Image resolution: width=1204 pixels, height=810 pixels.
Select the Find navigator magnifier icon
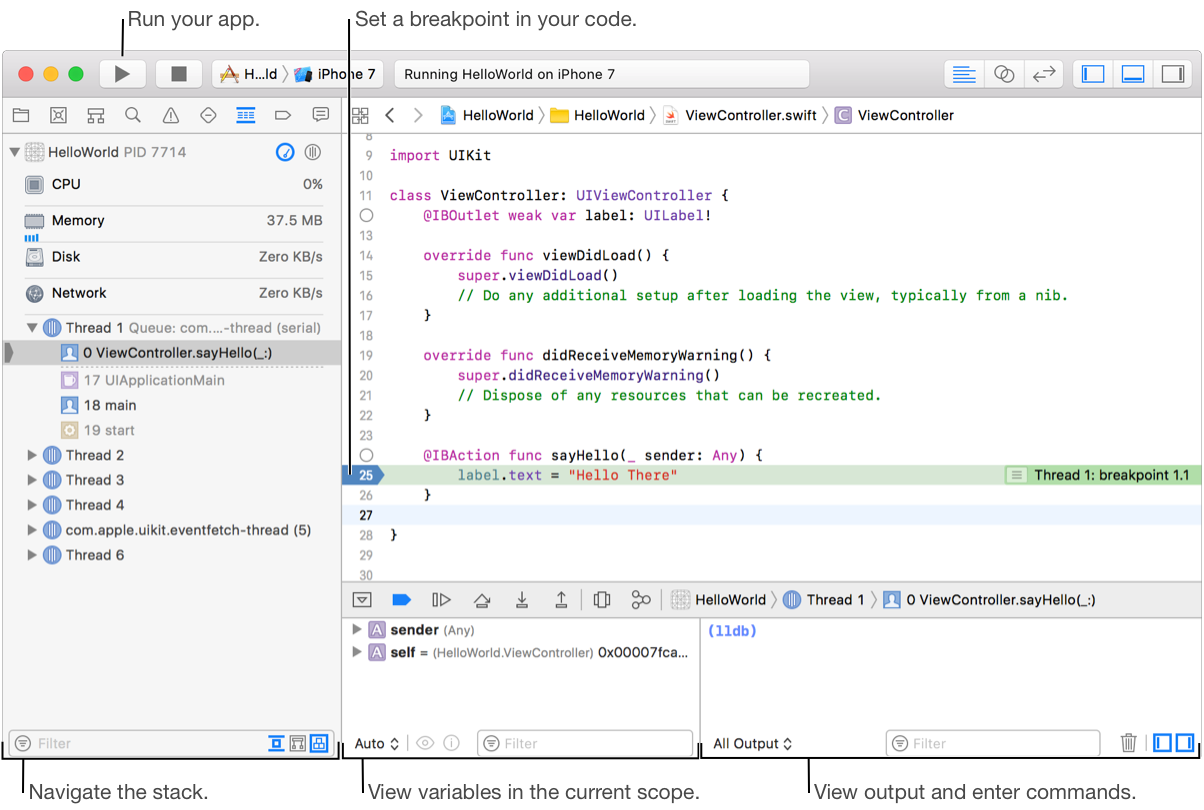pyautogui.click(x=133, y=115)
